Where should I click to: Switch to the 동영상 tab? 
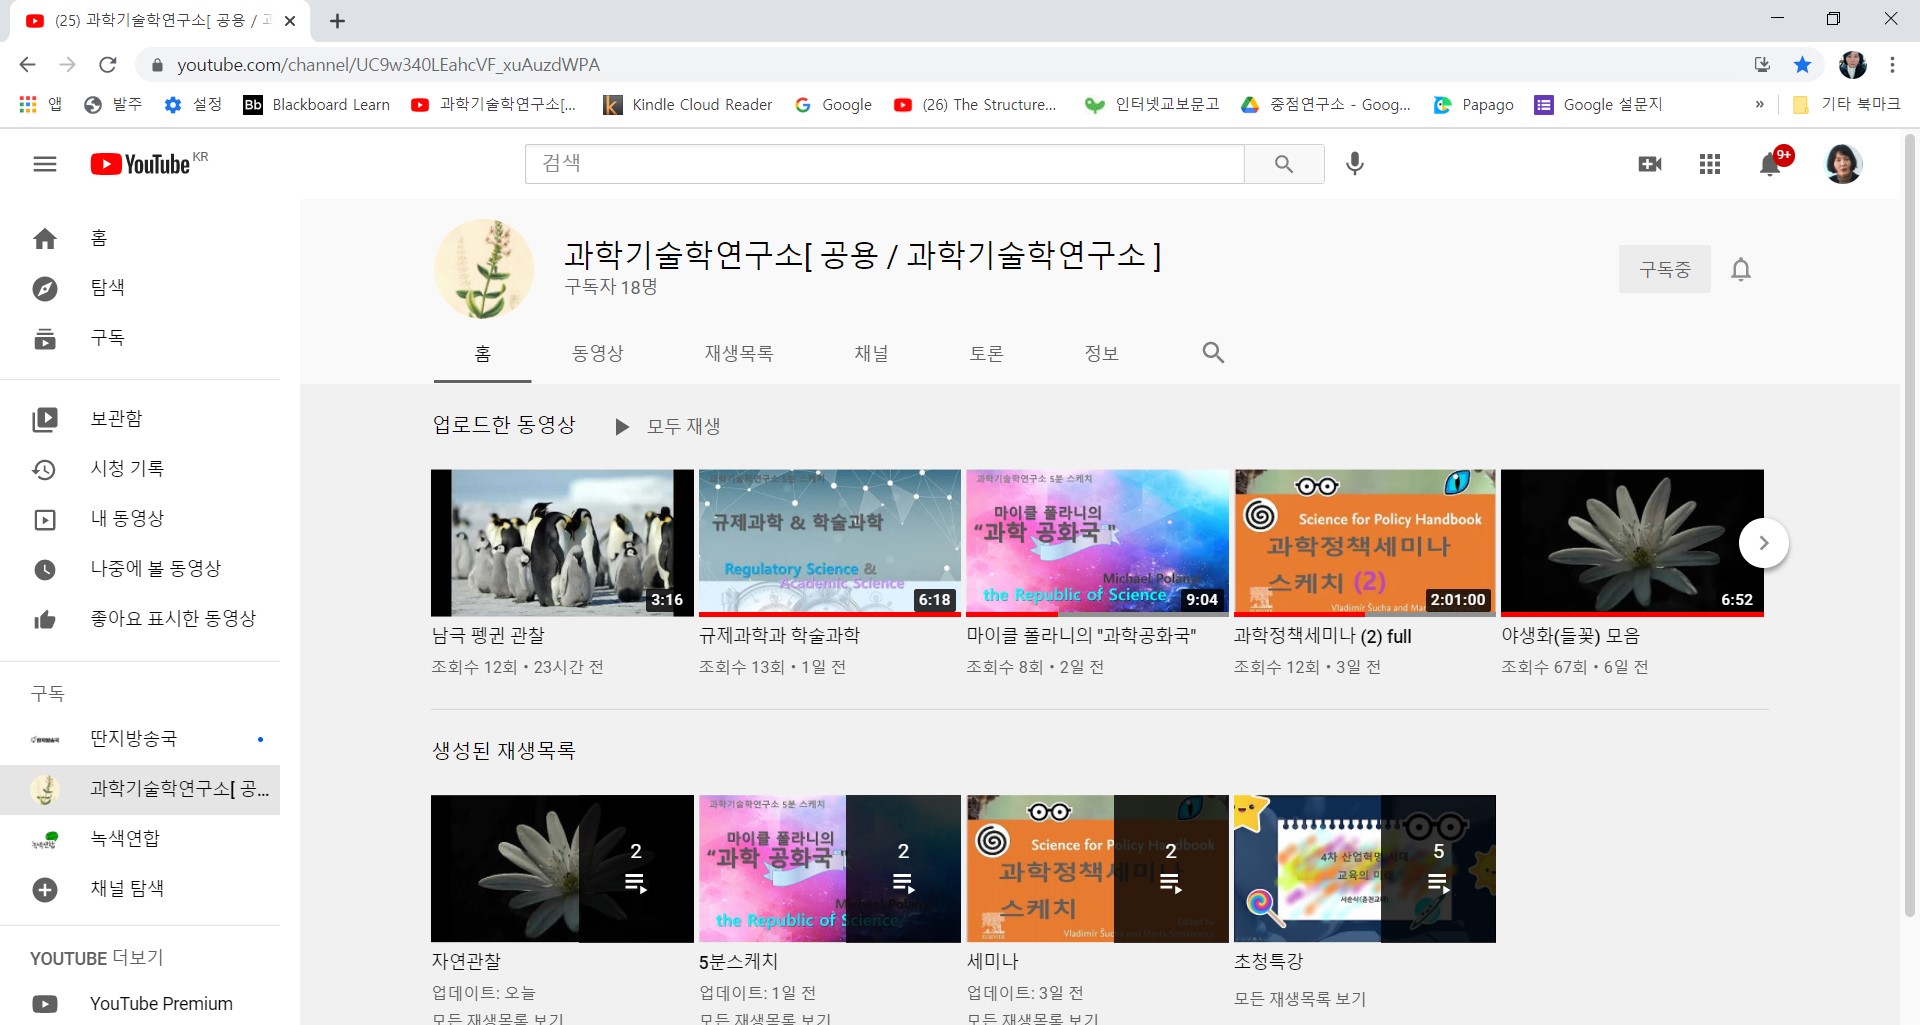tap(597, 354)
